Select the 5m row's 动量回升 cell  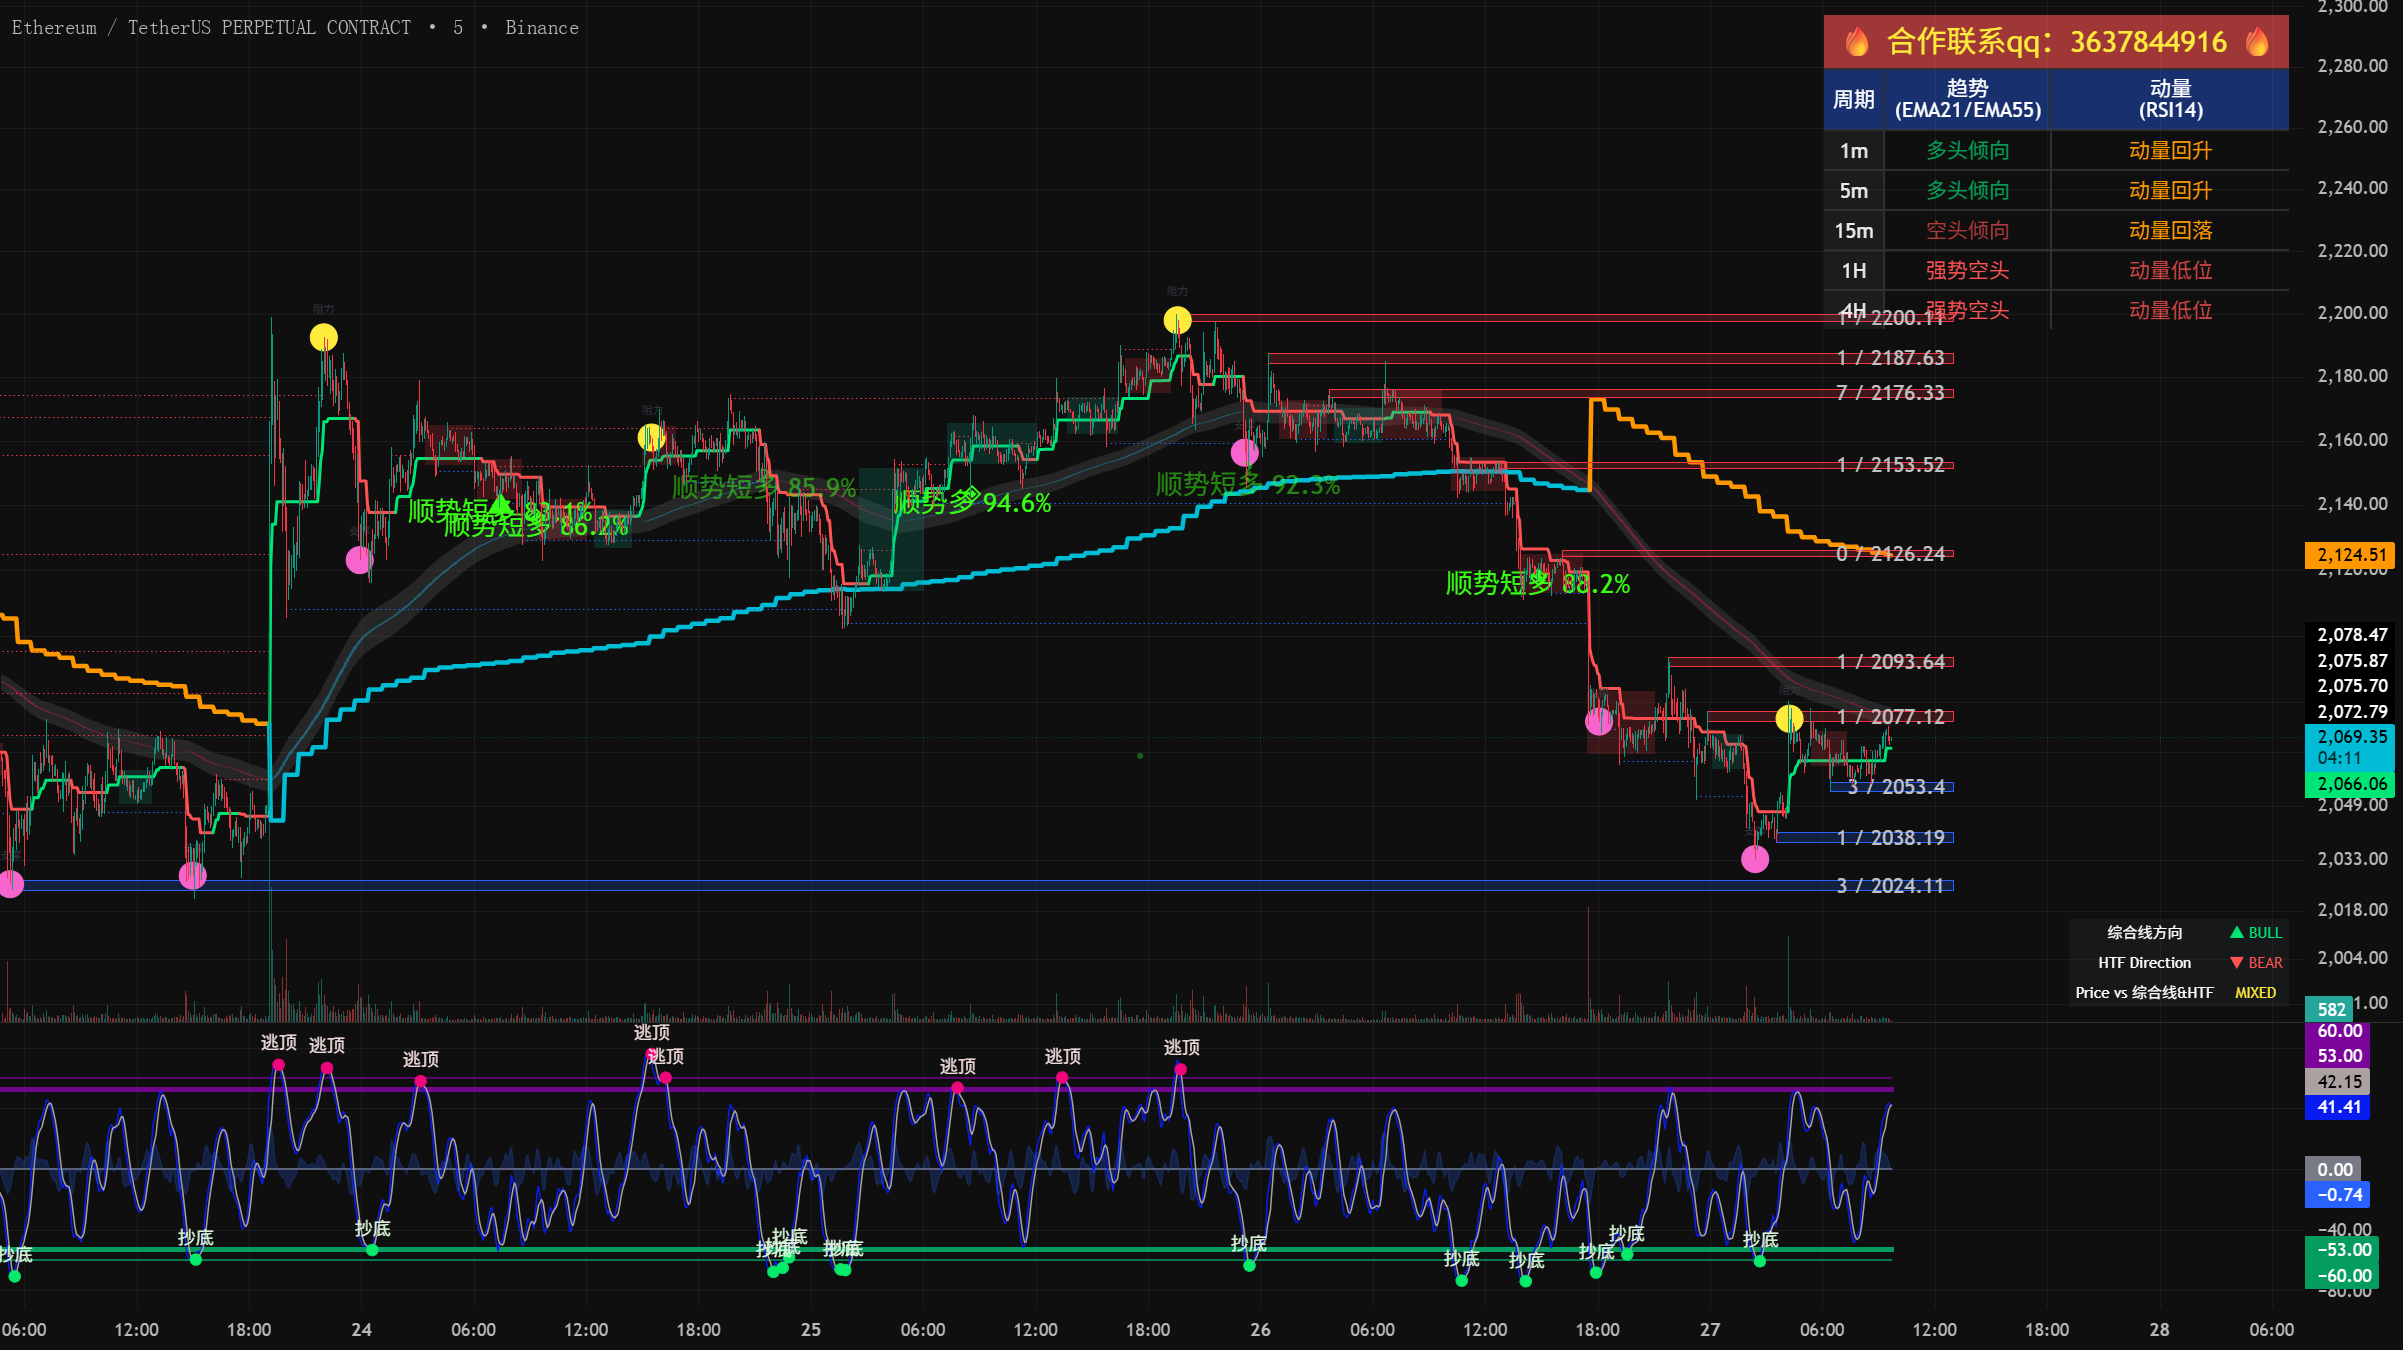2170,190
